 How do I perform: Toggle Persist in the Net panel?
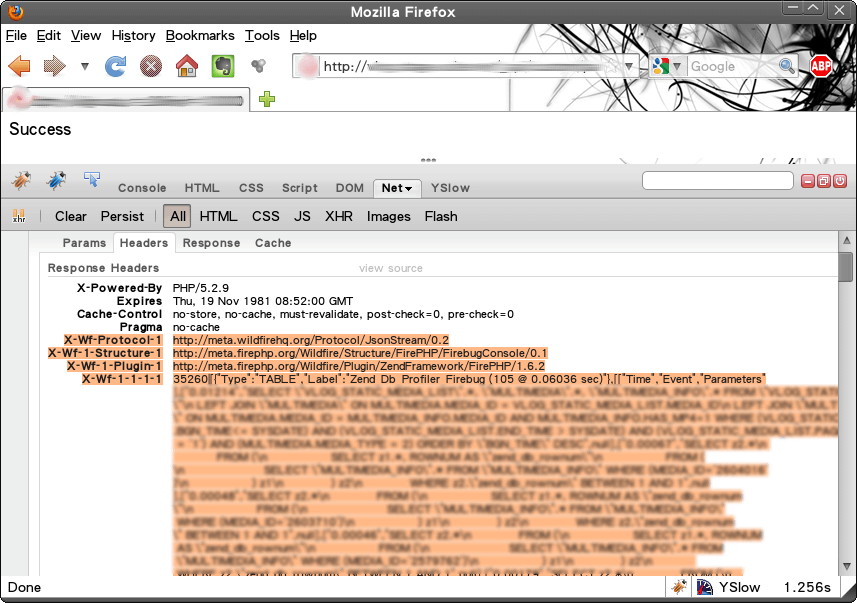coord(122,216)
